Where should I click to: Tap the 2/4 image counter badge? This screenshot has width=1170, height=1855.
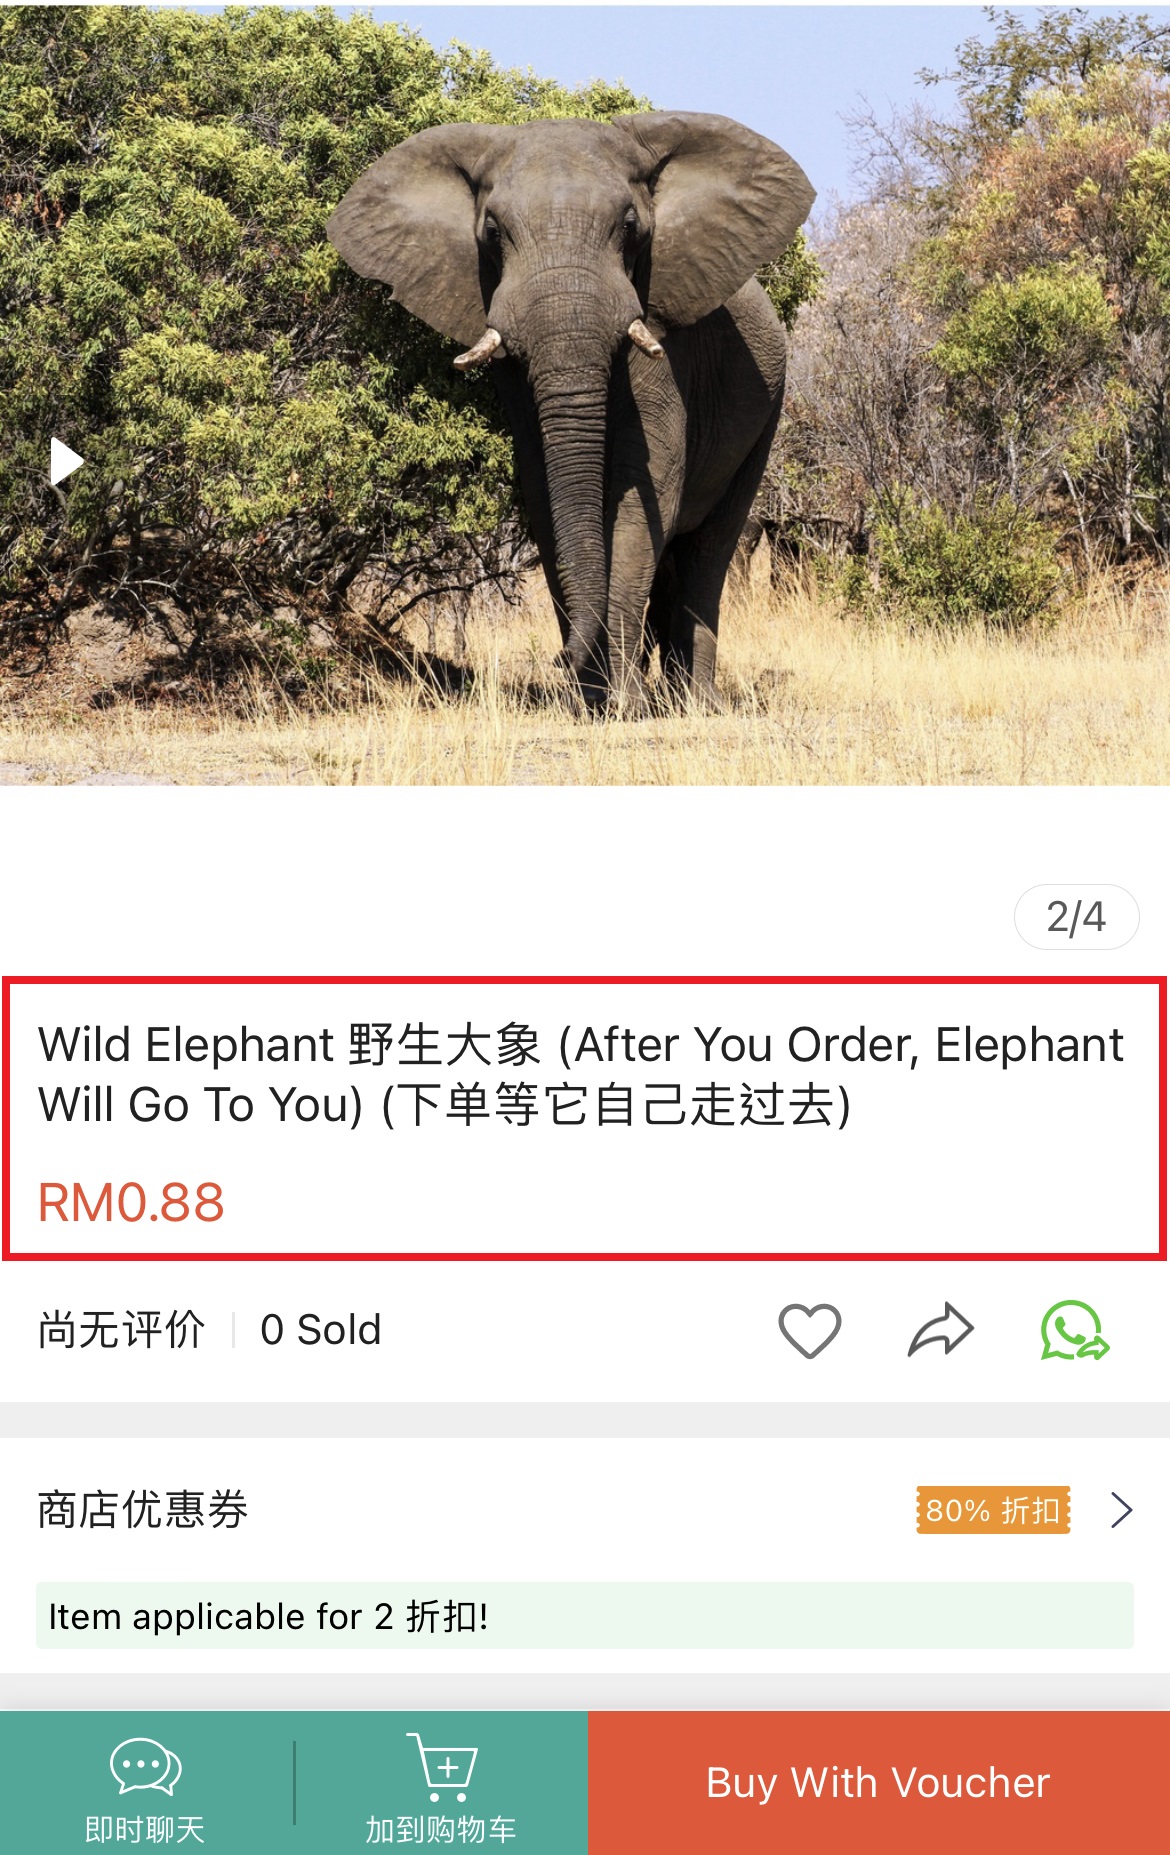[1076, 917]
